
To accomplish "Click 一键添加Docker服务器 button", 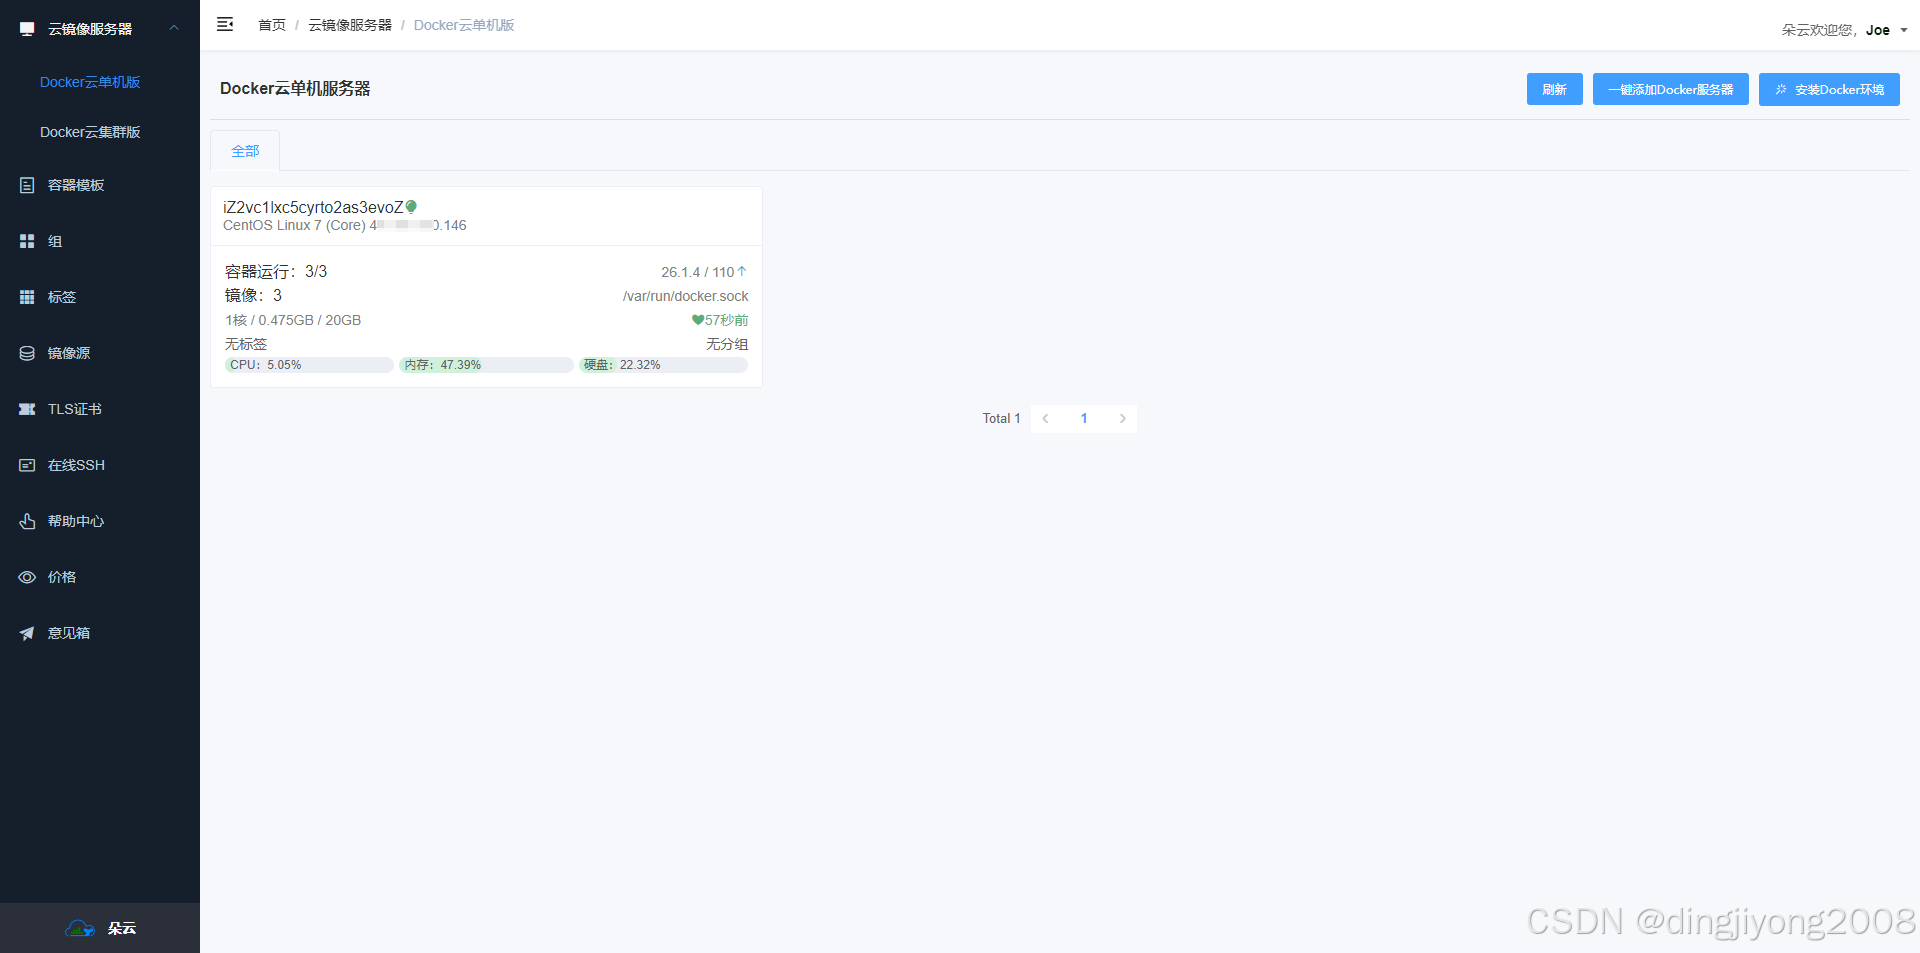I will [1670, 89].
